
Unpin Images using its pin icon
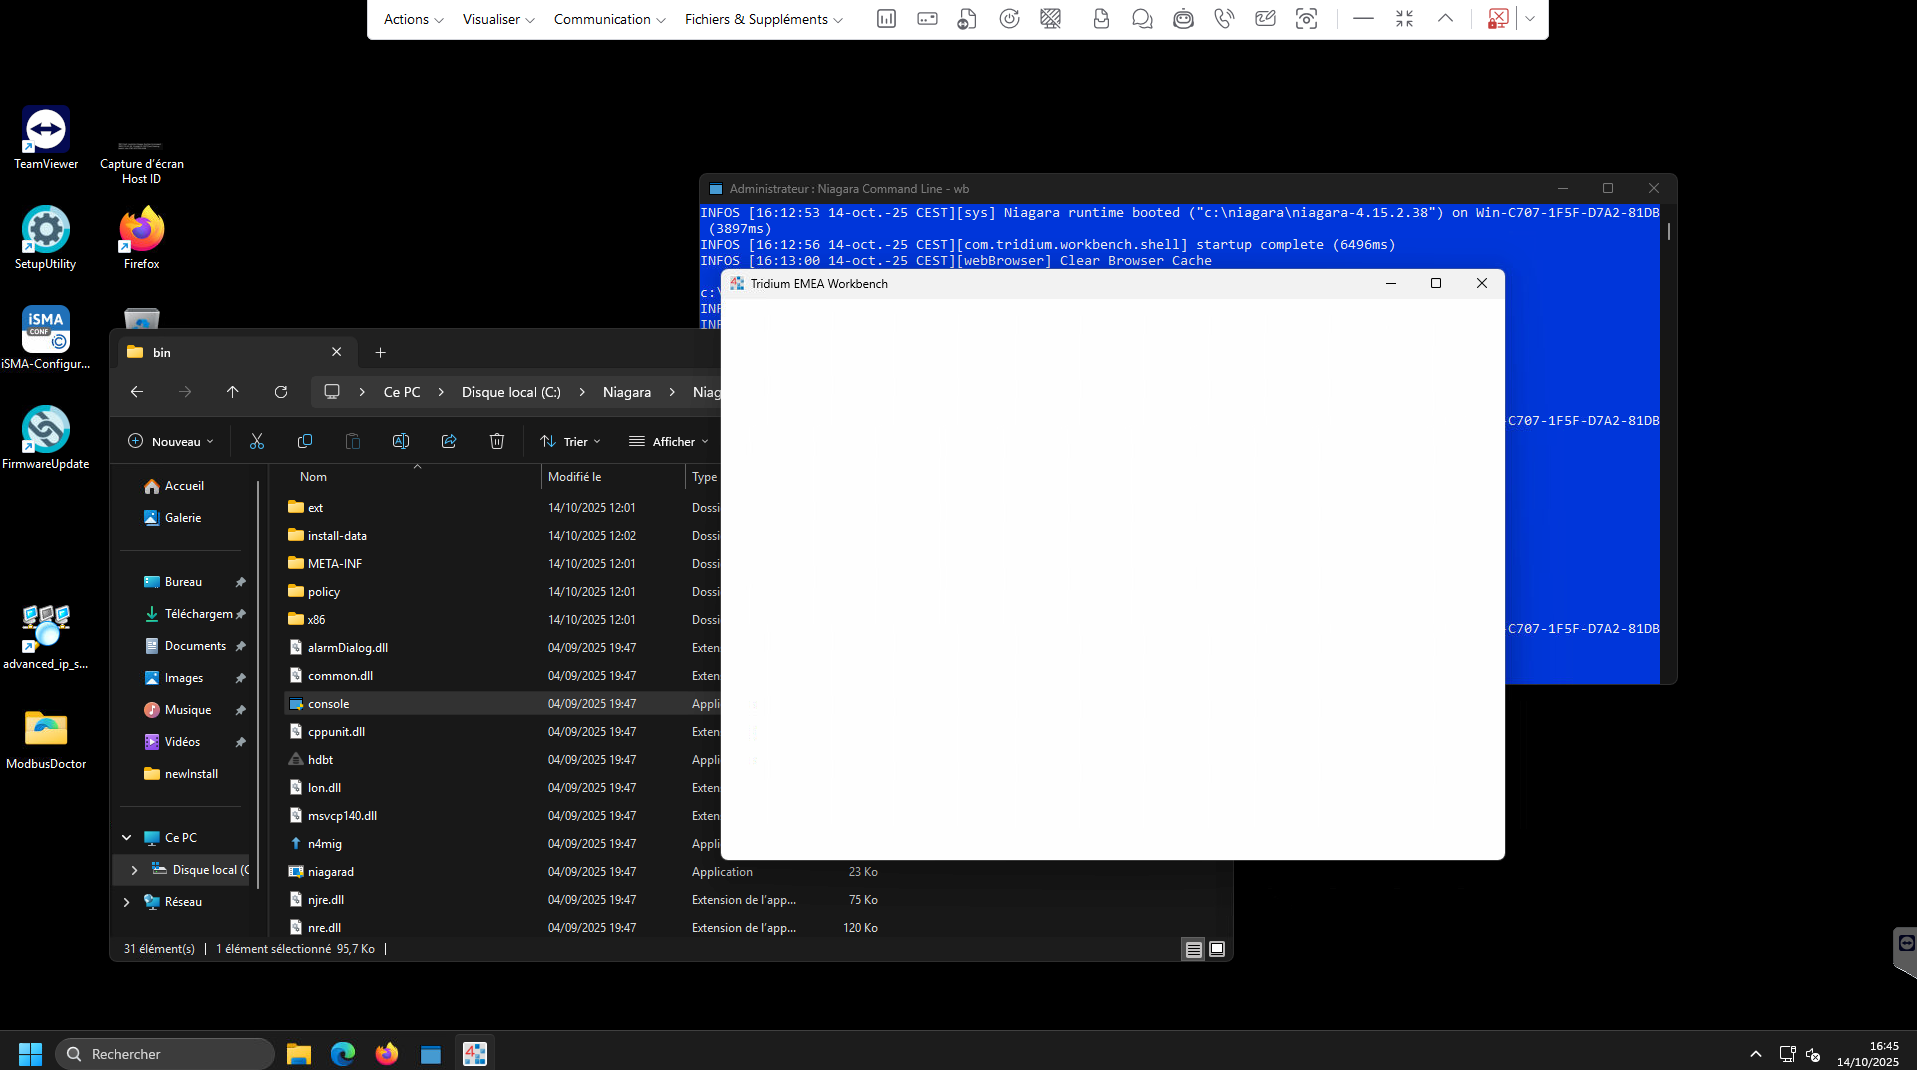pyautogui.click(x=240, y=678)
